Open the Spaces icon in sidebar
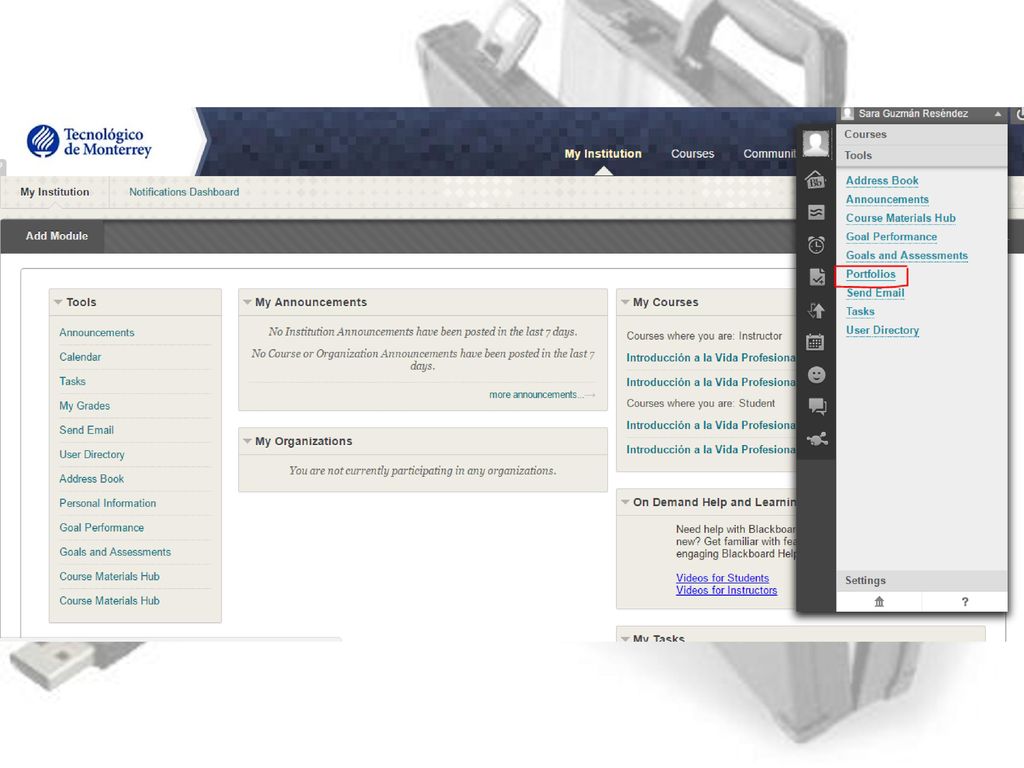Image resolution: width=1024 pixels, height=768 pixels. point(817,439)
